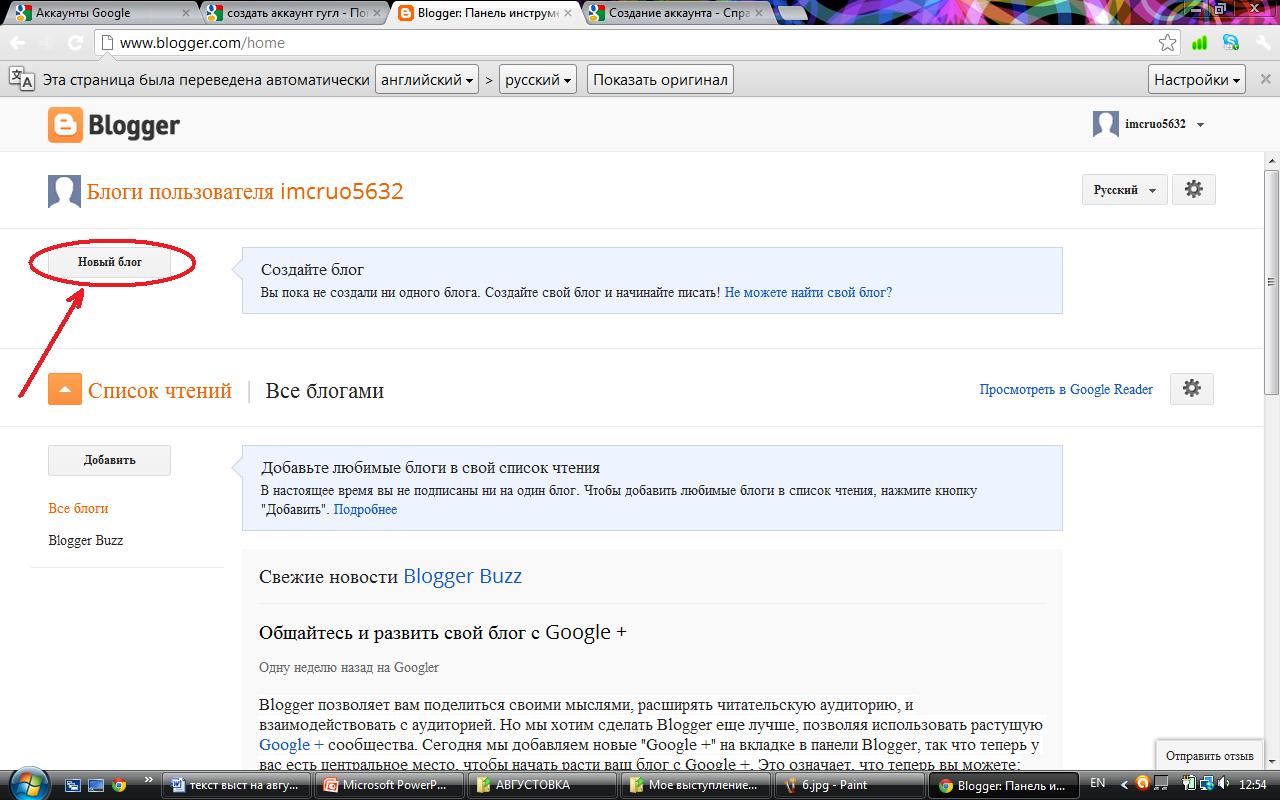The image size is (1280, 800).
Task: Reload the page with refresh icon
Action: [75, 43]
